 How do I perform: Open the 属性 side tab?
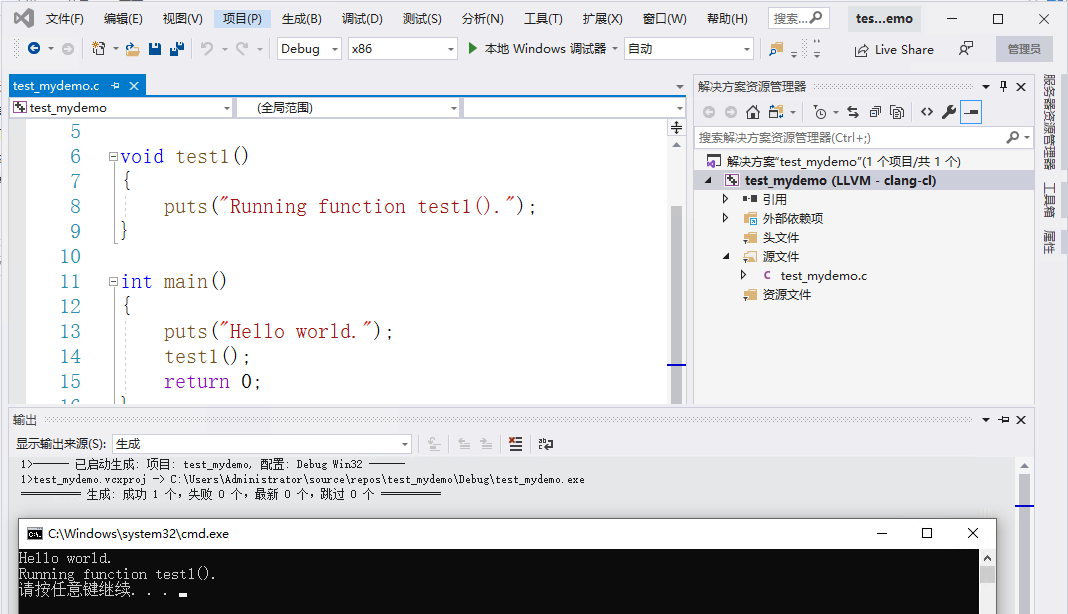click(1050, 242)
